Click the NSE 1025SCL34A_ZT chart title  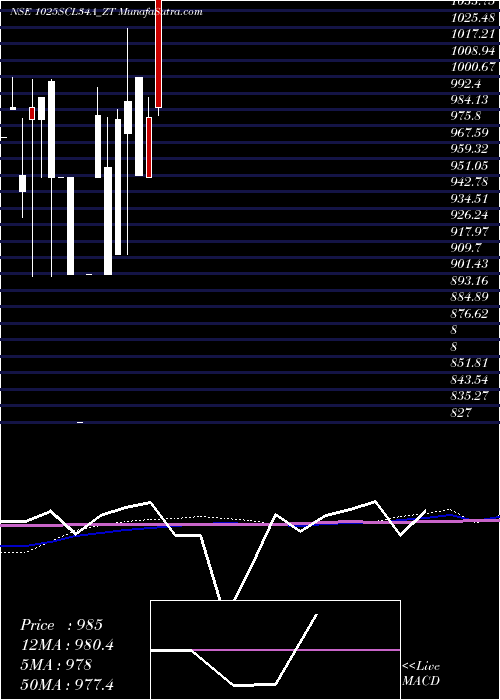[x=106, y=12]
